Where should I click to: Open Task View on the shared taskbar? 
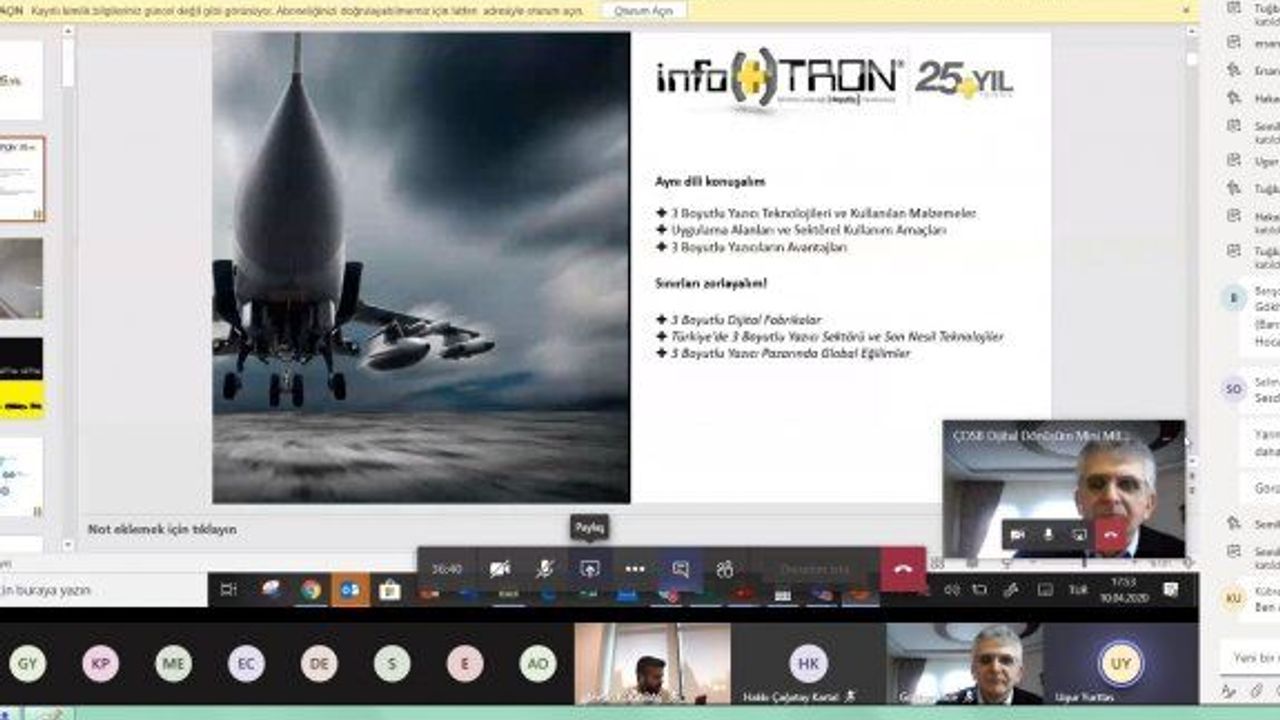click(x=228, y=590)
